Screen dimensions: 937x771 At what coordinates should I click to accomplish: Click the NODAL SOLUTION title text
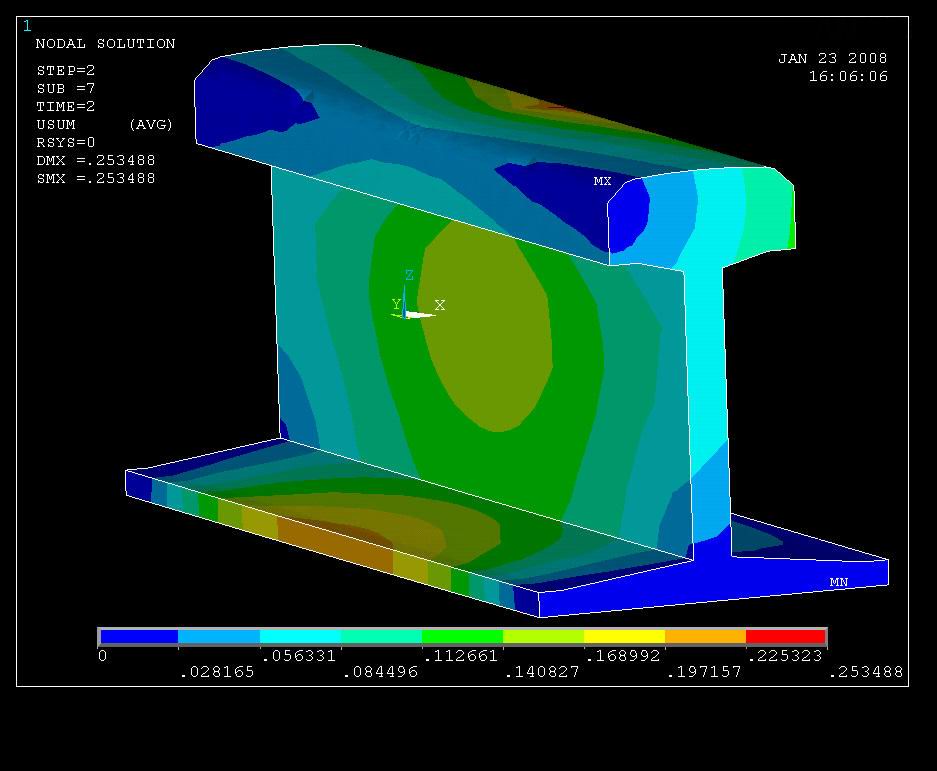(x=105, y=44)
